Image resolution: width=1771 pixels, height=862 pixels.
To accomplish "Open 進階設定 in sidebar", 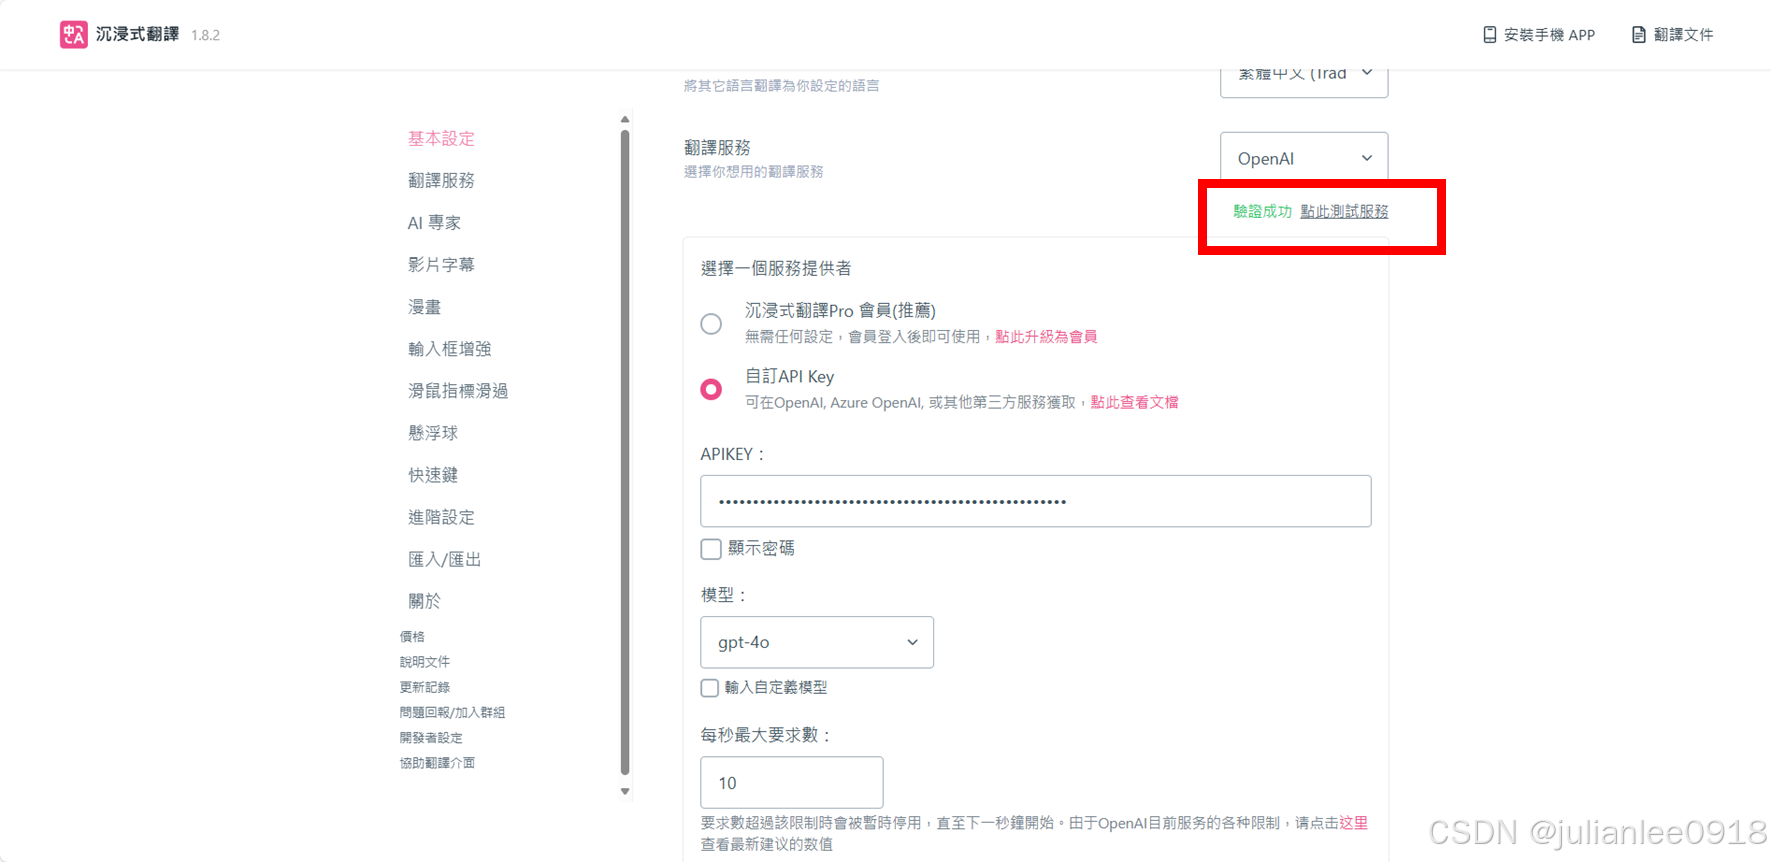I will click(x=441, y=516).
